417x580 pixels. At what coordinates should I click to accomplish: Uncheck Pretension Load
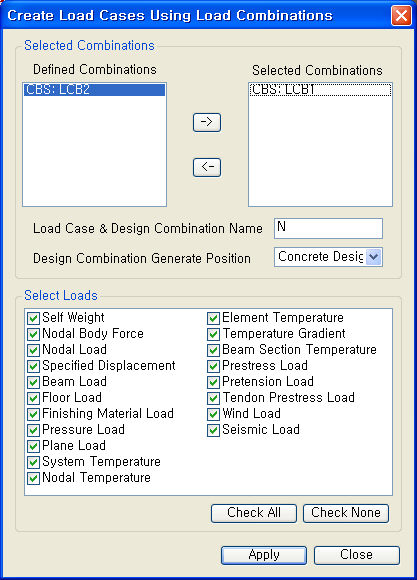tap(213, 382)
